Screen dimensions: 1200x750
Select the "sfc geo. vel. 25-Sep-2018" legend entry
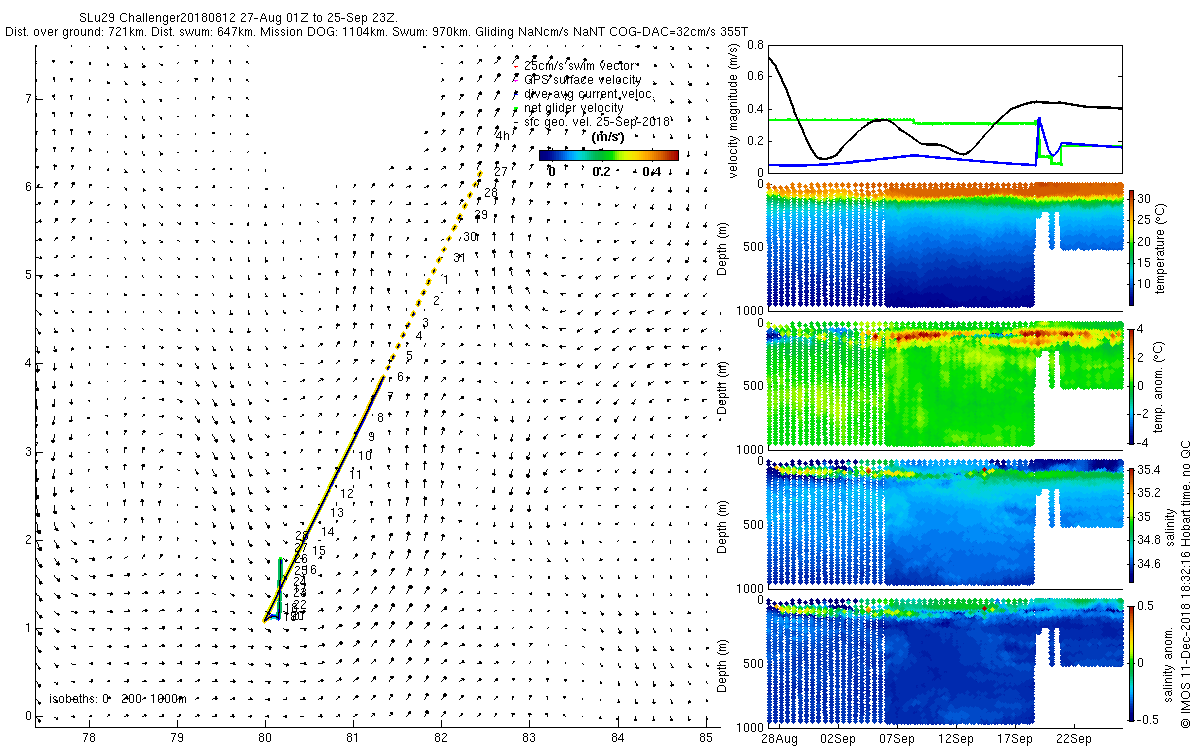(597, 121)
